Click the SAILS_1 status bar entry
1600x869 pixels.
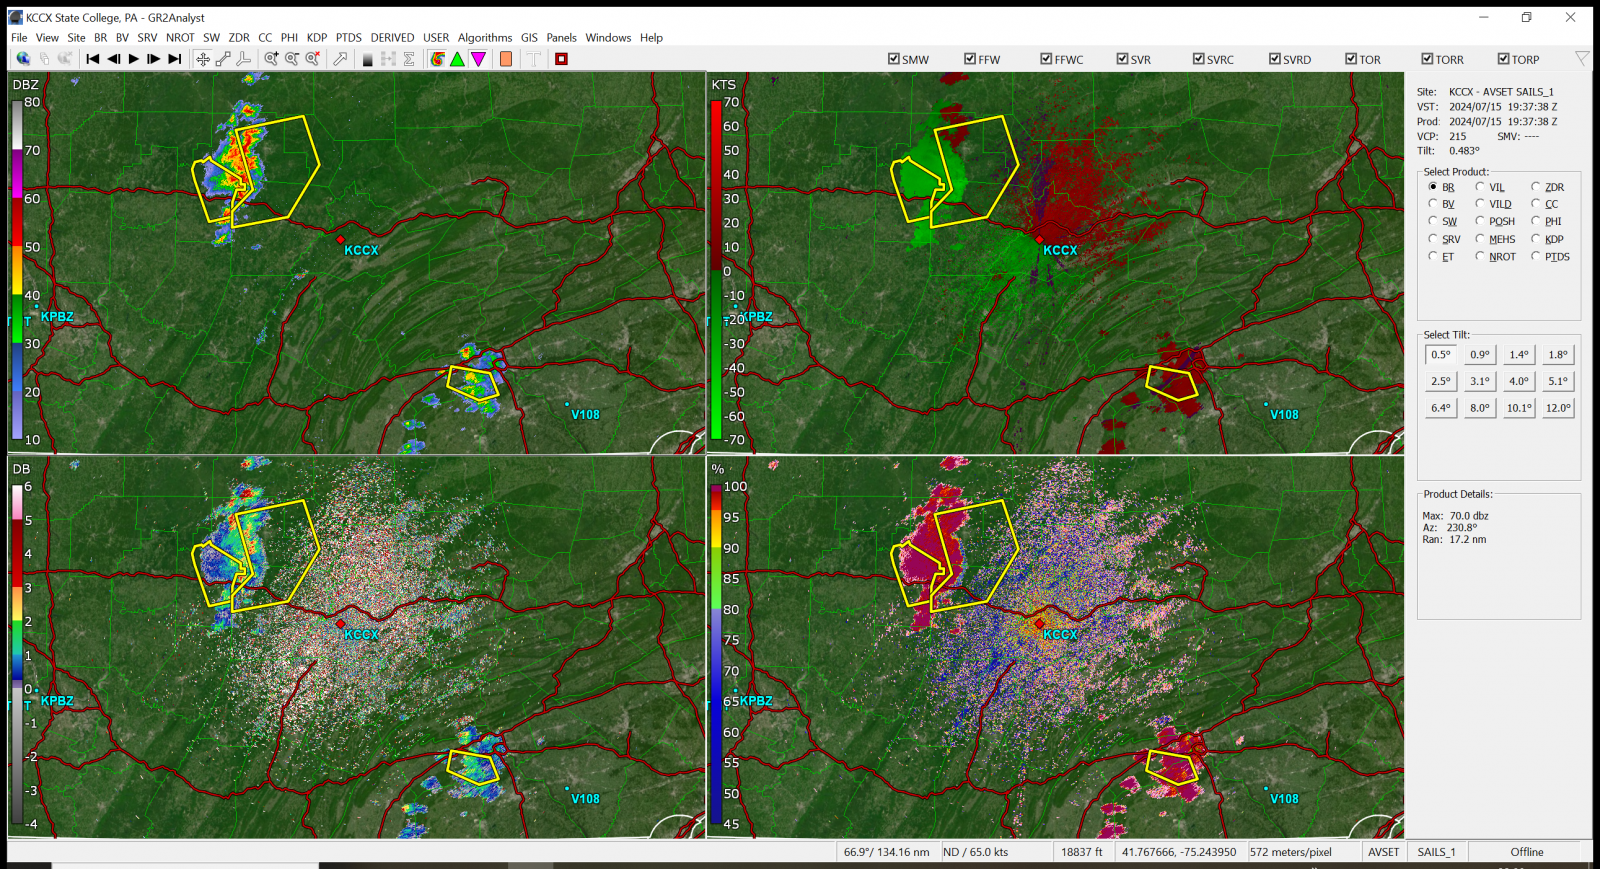(x=1436, y=852)
